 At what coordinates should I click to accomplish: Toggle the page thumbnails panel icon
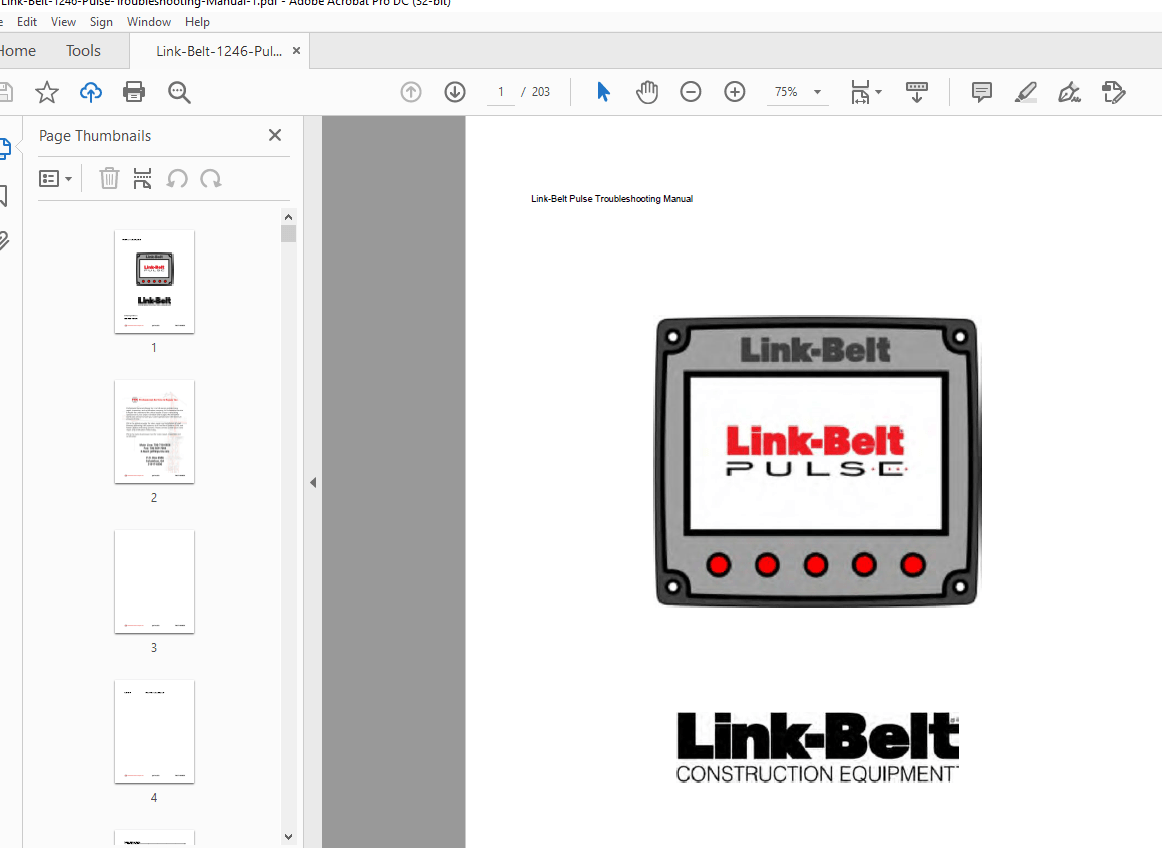(x=4, y=149)
